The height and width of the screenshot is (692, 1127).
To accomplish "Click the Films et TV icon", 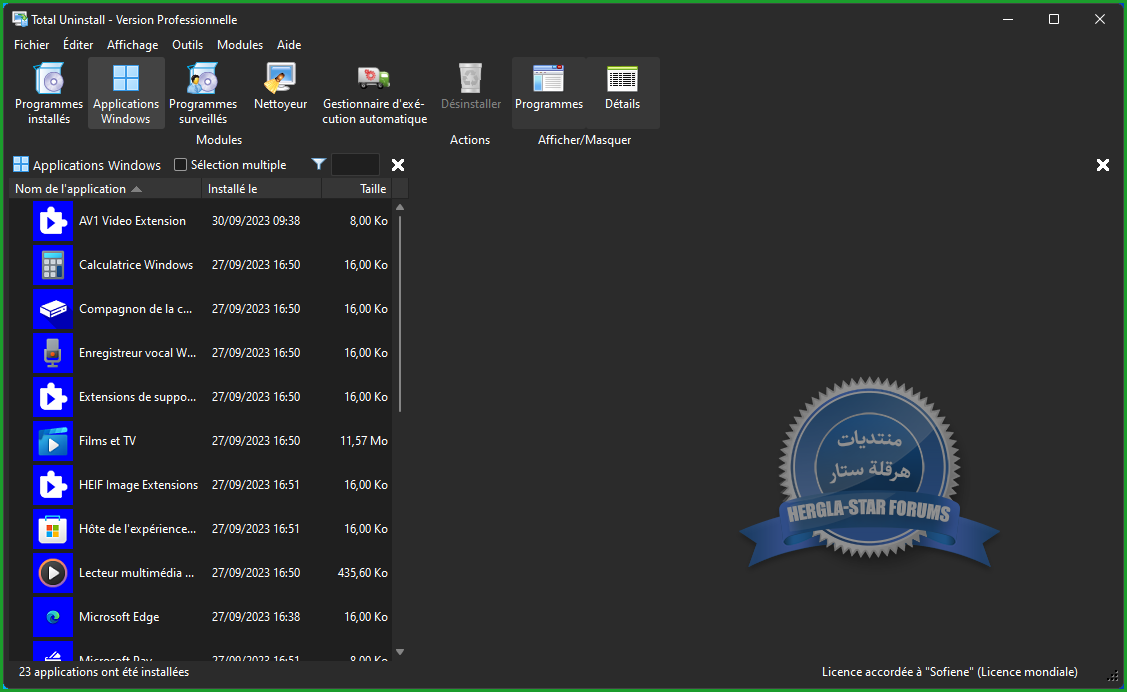I will click(x=52, y=441).
